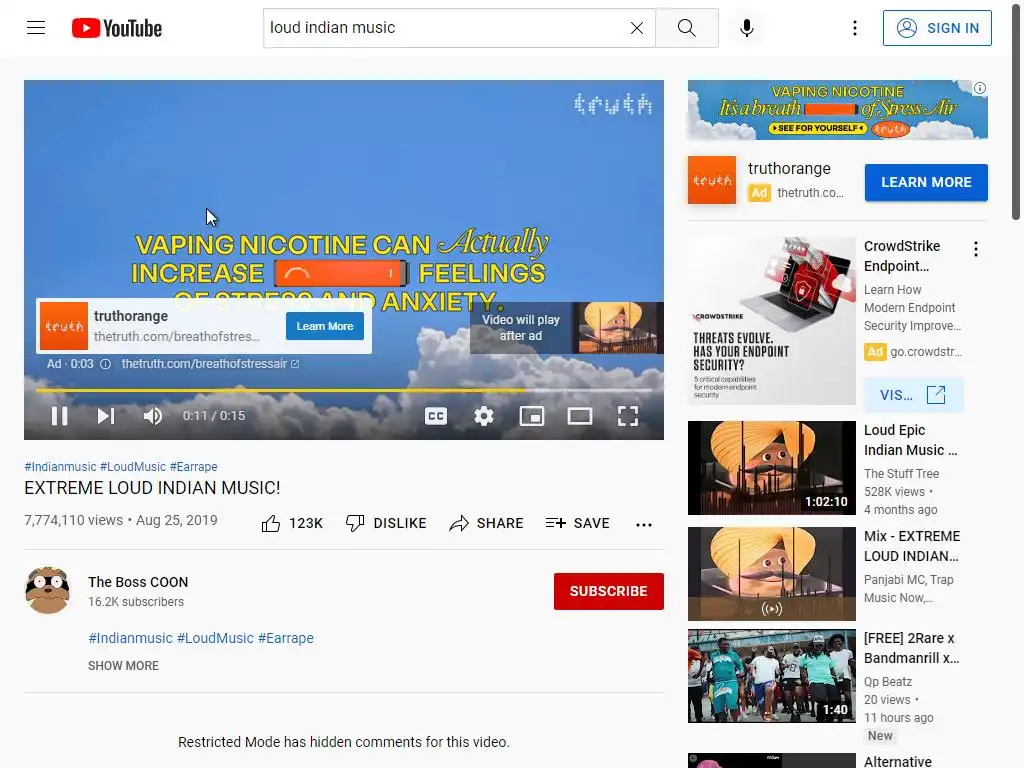The image size is (1024, 768).
Task: Open the CrowdStrike Endpoint ad title
Action: pos(902,256)
